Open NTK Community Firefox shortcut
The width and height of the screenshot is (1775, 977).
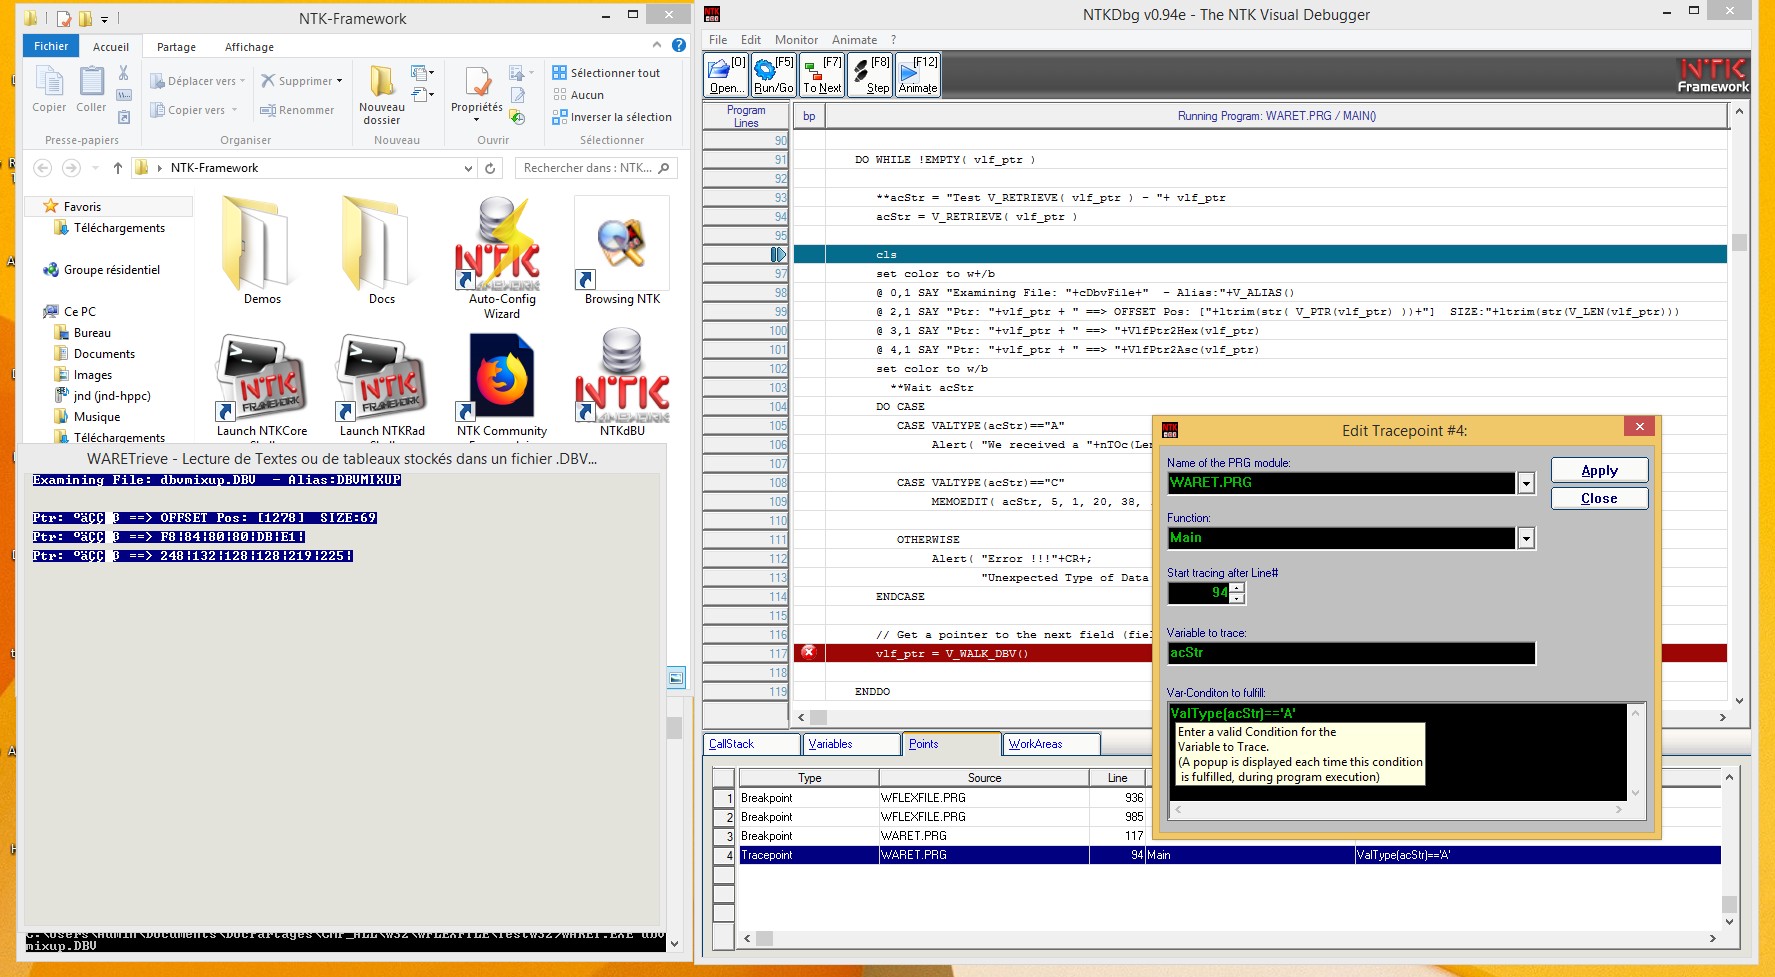502,387
